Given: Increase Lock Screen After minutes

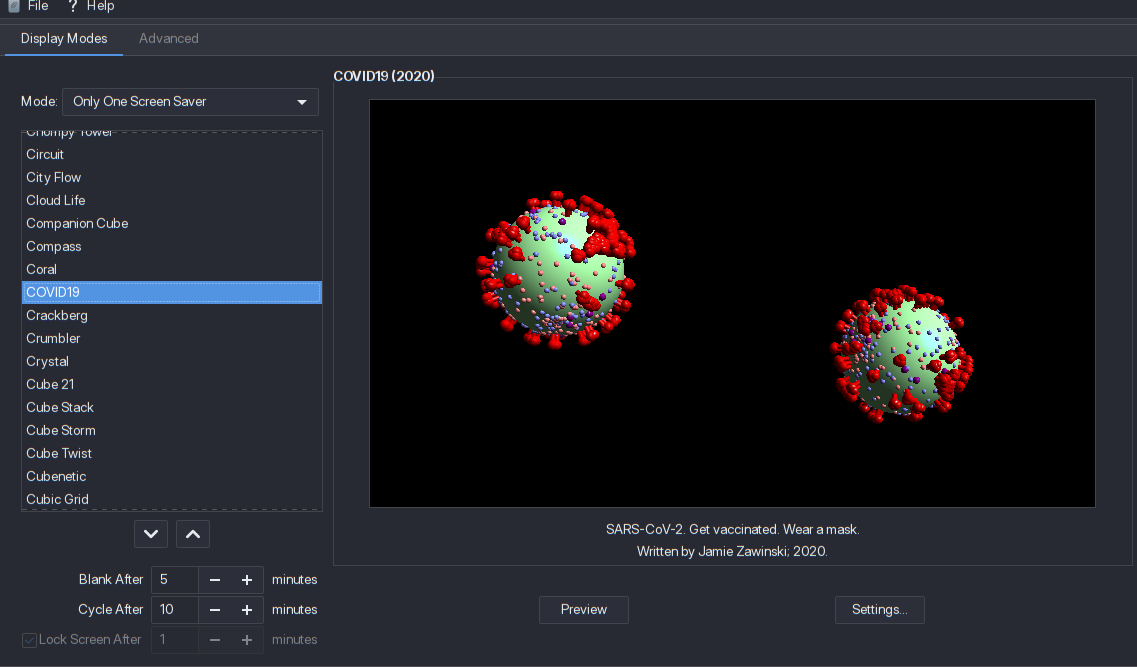Looking at the screenshot, I should (247, 639).
